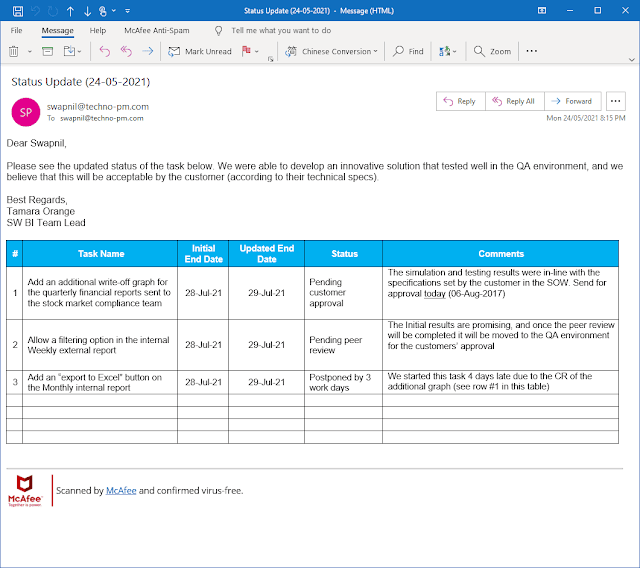Click the Delete trash icon
The image size is (640, 568).
[x=13, y=51]
